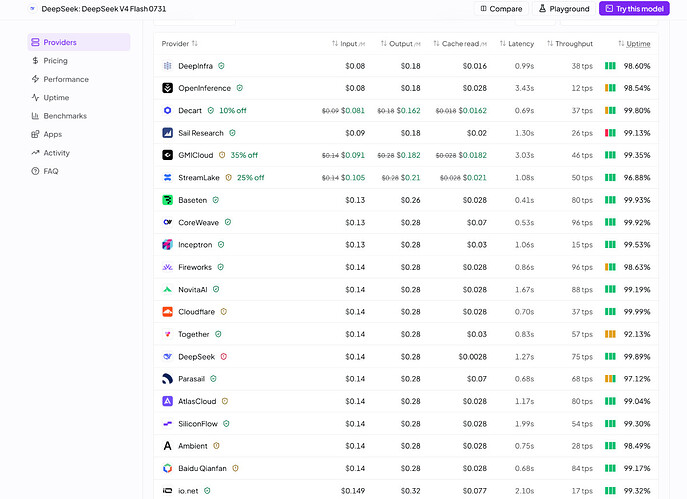
Task: Click the yellow shield badge next to Cloudflare
Action: 223,311
